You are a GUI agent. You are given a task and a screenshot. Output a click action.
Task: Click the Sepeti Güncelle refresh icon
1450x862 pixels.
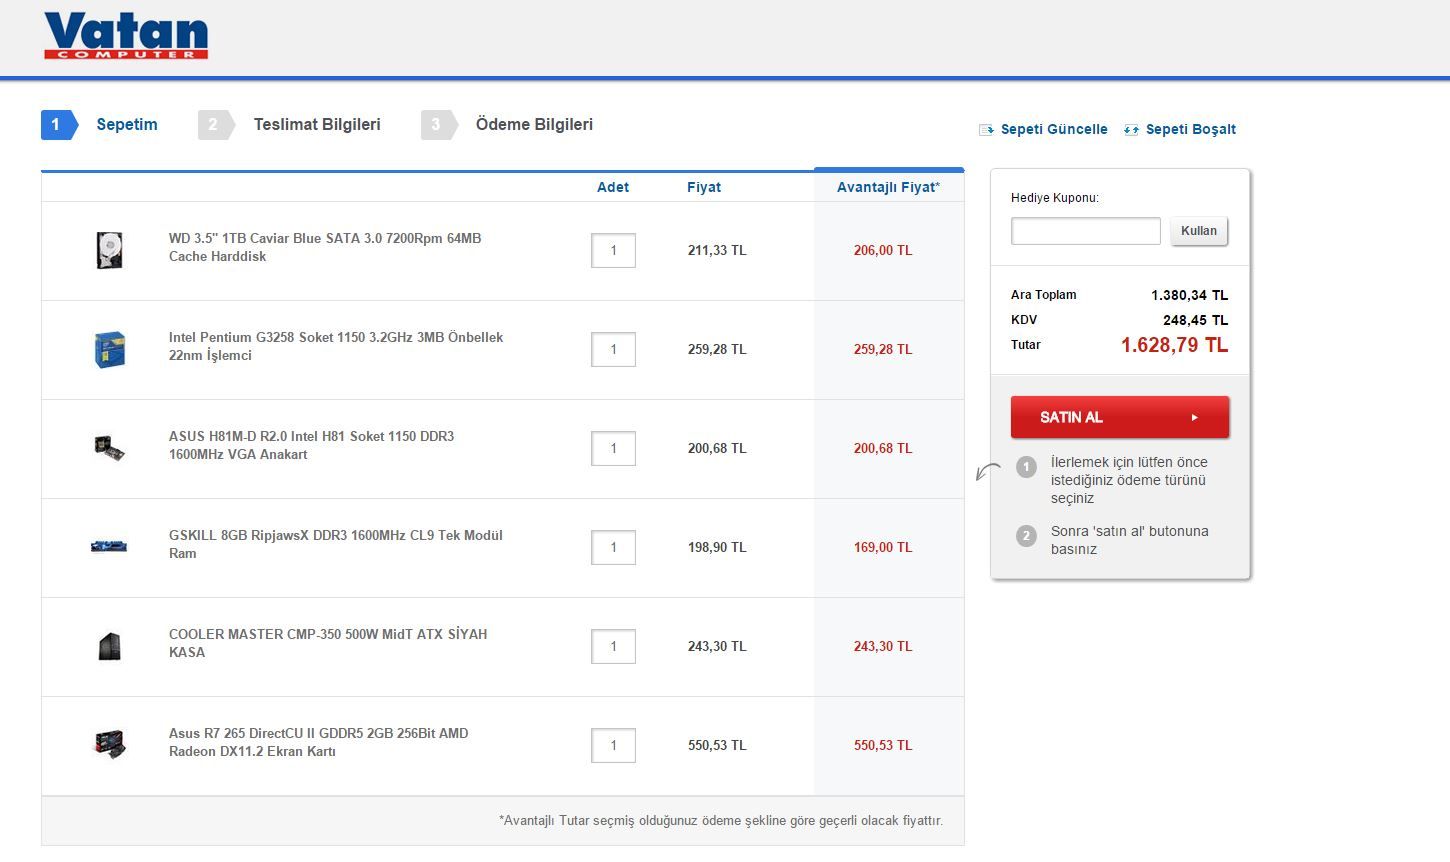coord(987,130)
